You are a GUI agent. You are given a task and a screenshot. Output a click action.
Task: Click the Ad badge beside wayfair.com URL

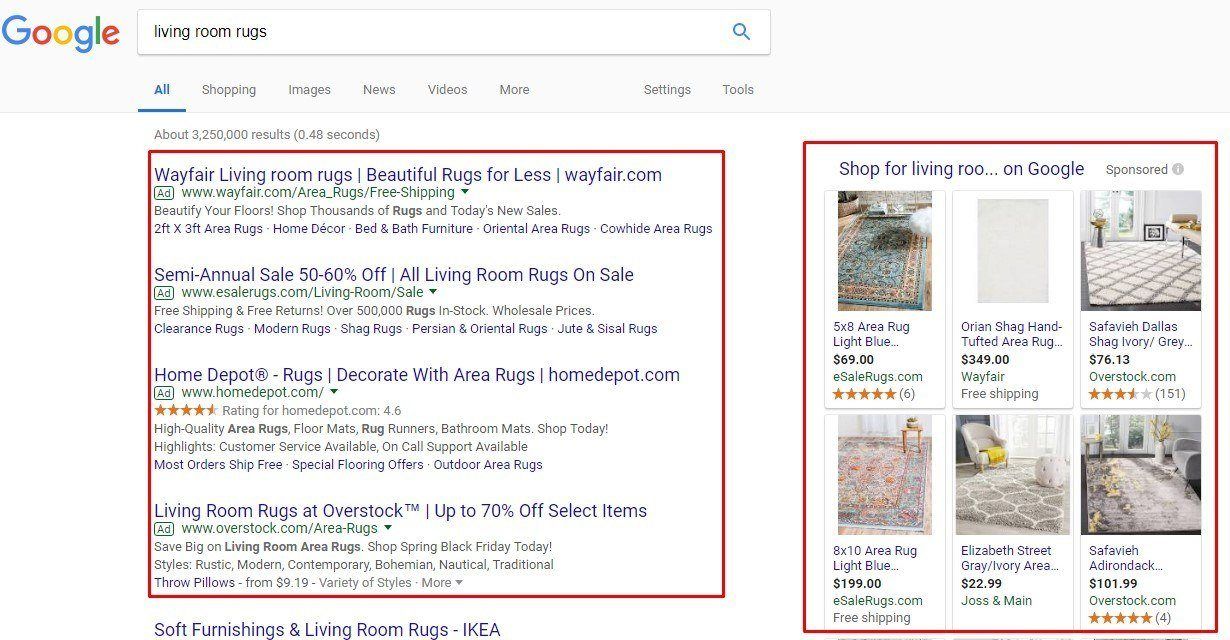(164, 192)
